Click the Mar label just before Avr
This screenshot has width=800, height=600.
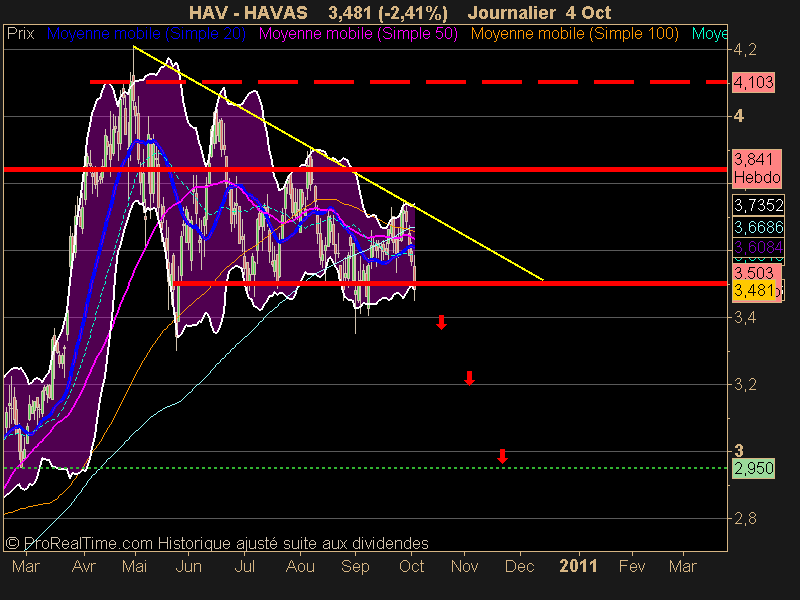click(x=26, y=566)
